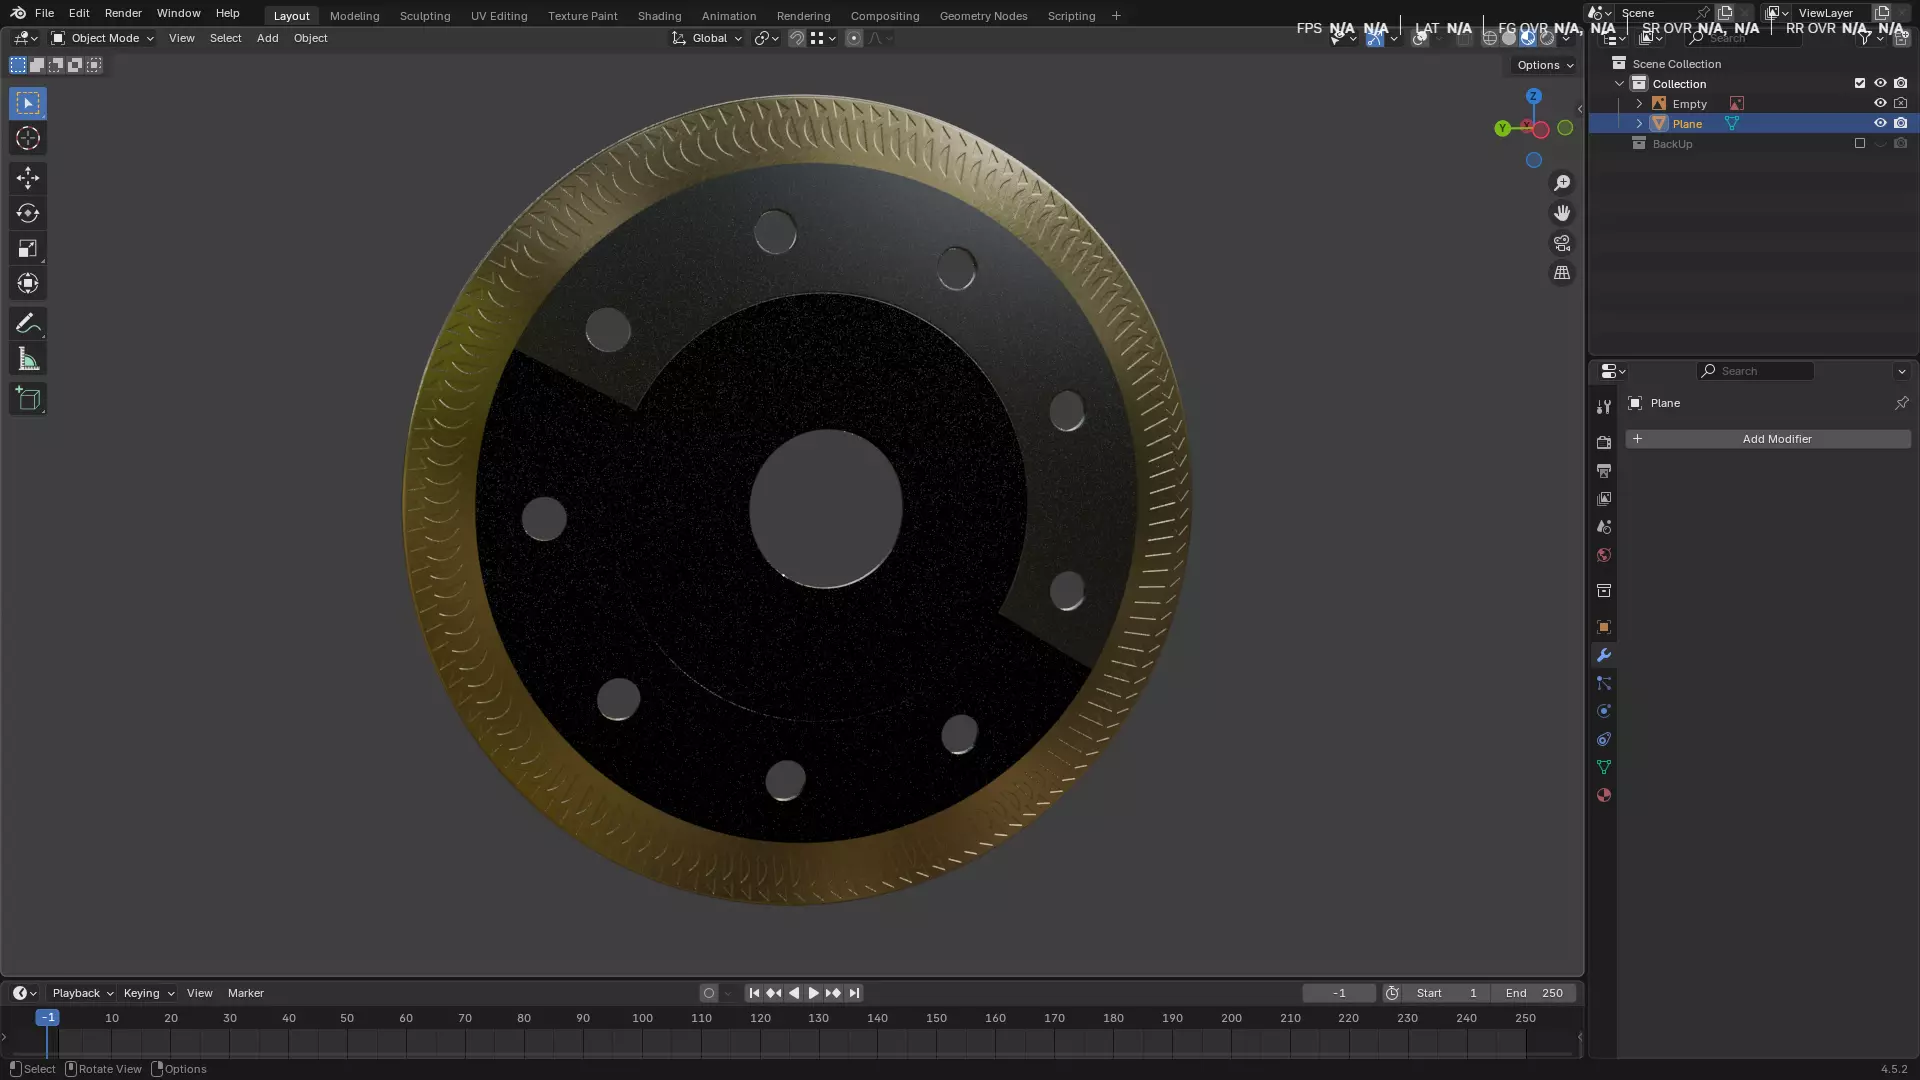1920x1080 pixels.
Task: Select the Transform tool
Action: point(28,283)
